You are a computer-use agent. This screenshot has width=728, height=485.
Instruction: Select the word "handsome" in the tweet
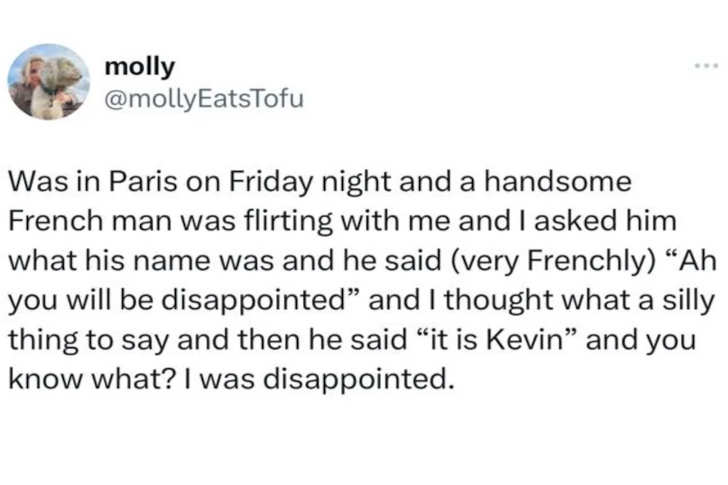(x=556, y=182)
